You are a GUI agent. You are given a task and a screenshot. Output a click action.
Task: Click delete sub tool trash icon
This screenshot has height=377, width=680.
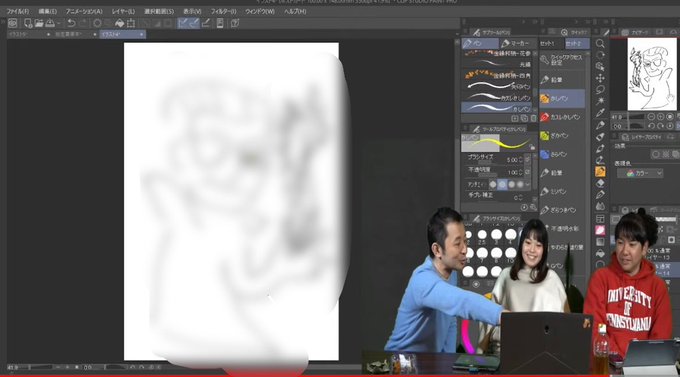point(533,118)
